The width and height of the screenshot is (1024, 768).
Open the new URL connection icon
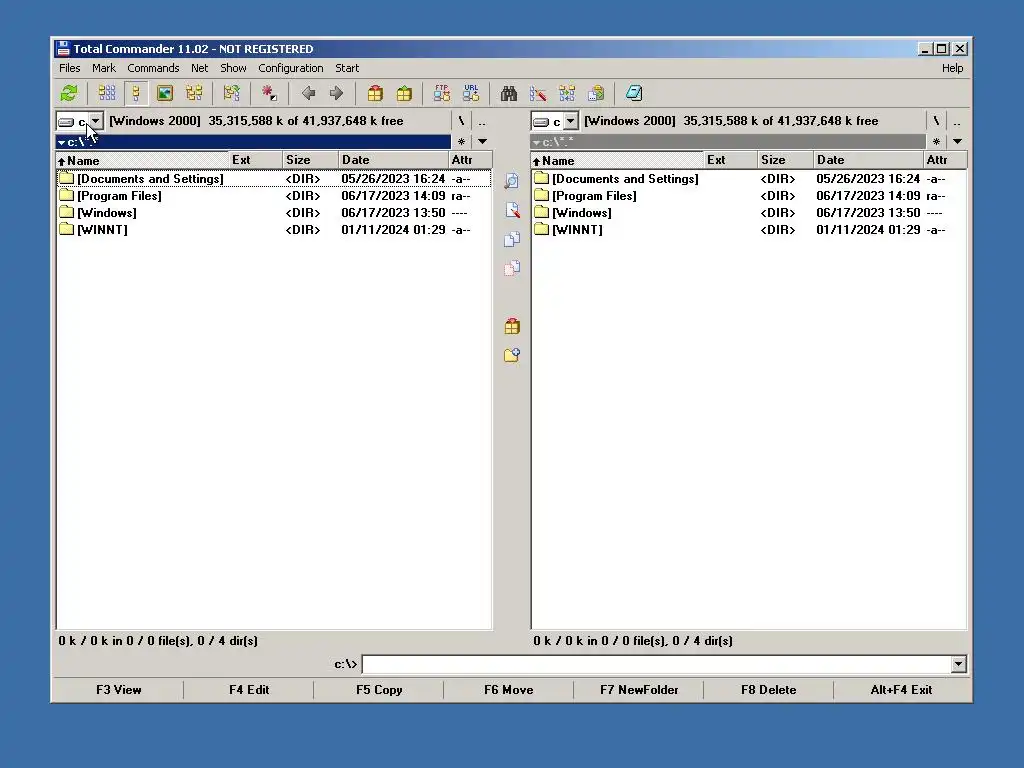471,93
